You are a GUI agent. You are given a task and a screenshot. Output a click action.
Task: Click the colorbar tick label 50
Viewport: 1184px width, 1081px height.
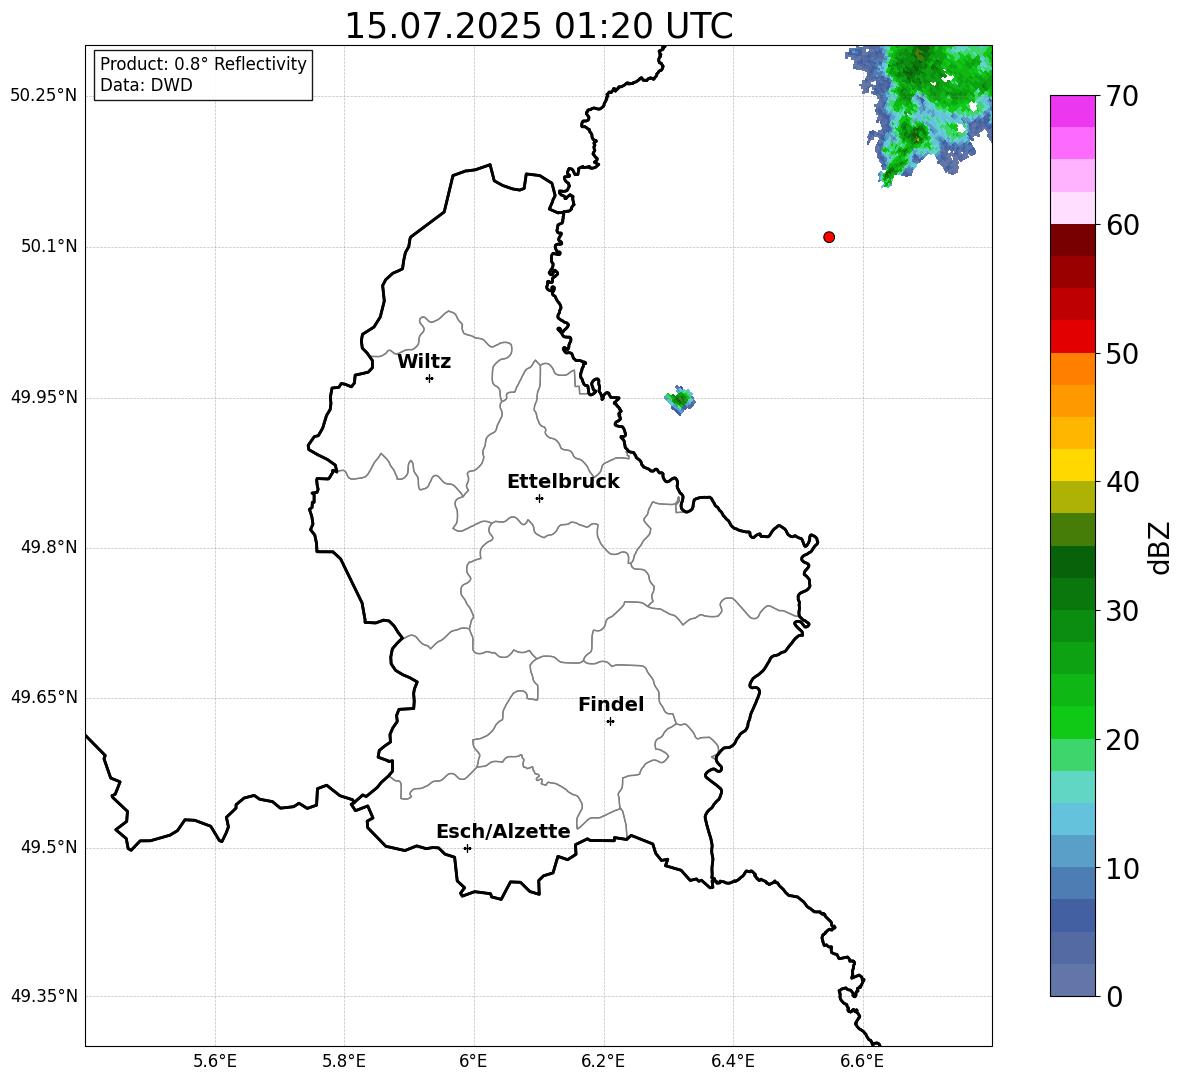[1122, 353]
